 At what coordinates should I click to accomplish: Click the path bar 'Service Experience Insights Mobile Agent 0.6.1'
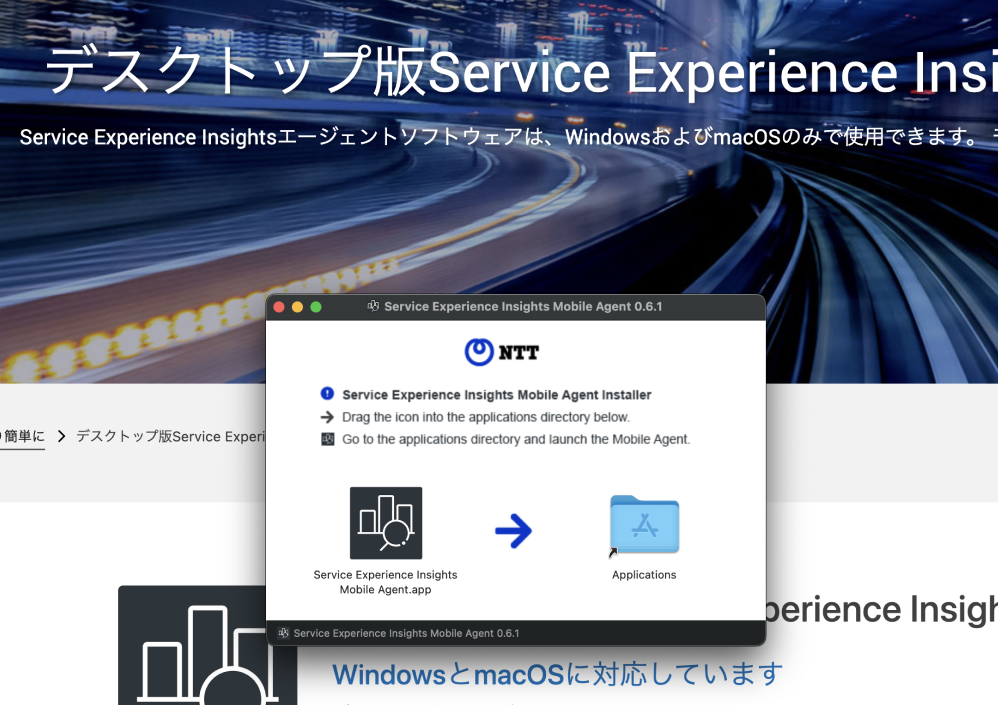(406, 633)
